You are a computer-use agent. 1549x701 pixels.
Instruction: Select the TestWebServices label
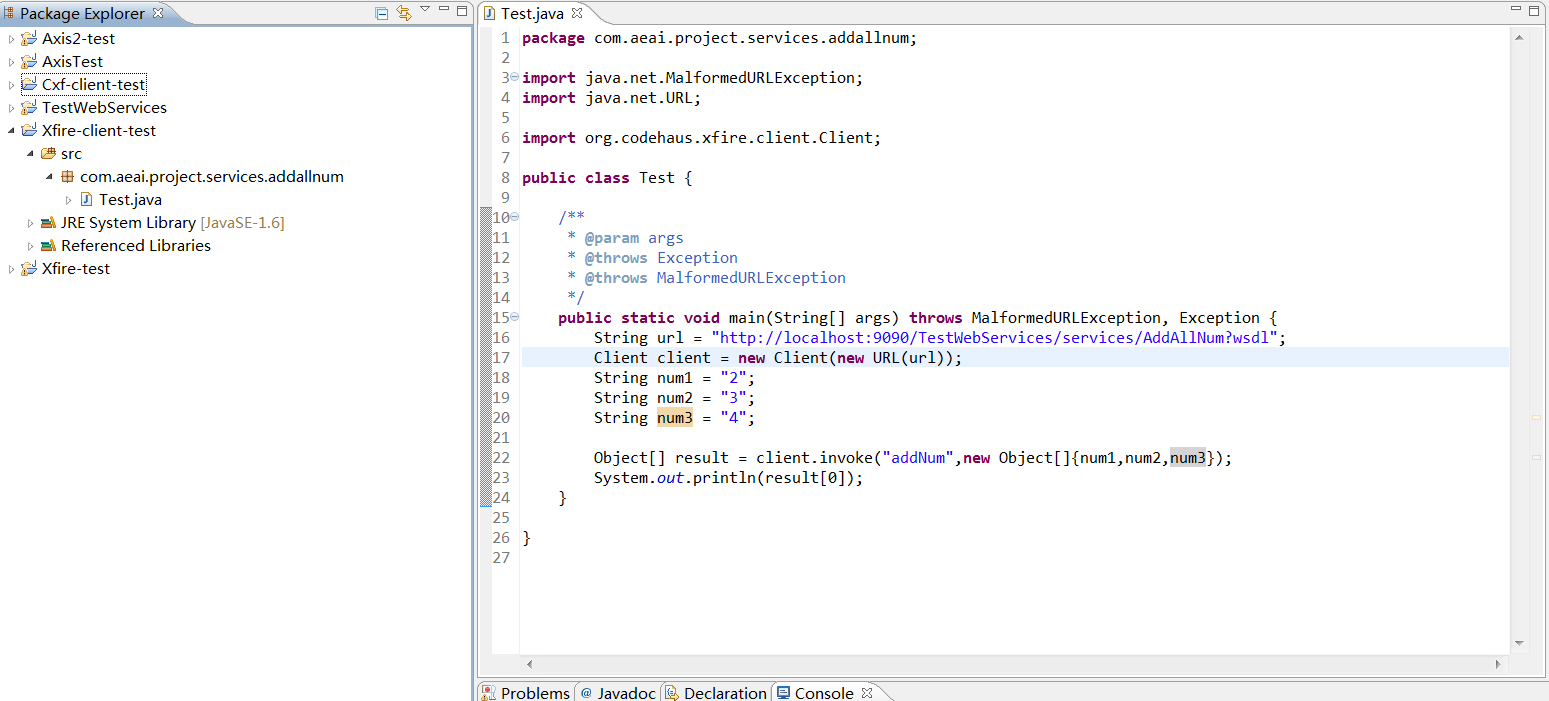coord(104,108)
